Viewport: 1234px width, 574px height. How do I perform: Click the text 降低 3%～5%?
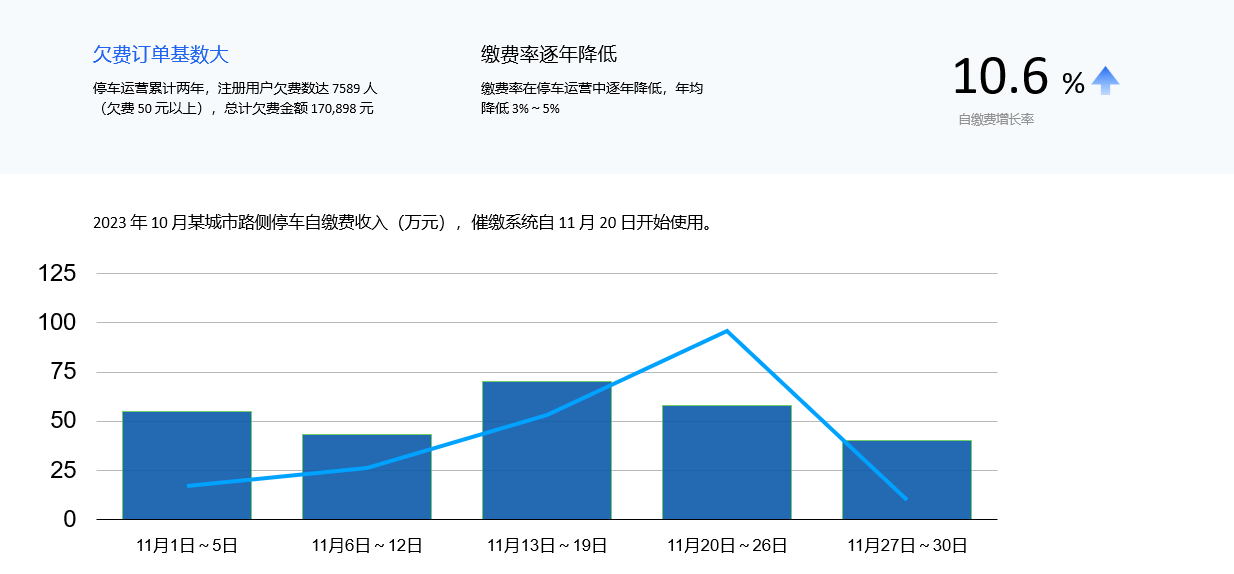click(520, 108)
